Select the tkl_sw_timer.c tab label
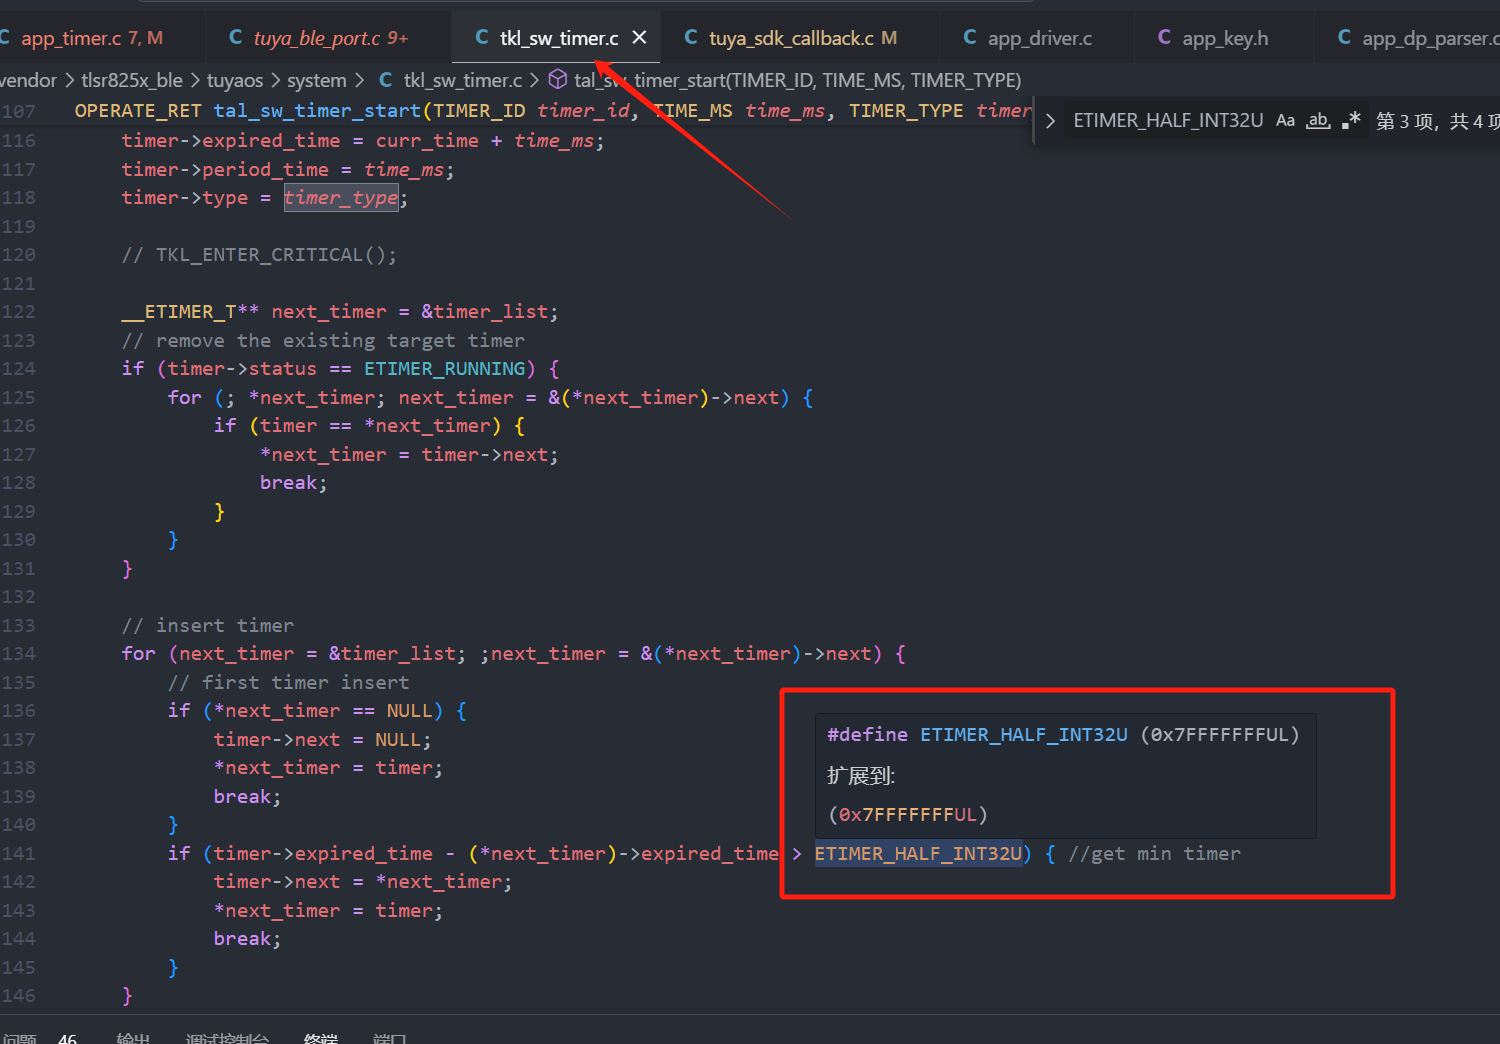This screenshot has width=1500, height=1044. [x=559, y=38]
